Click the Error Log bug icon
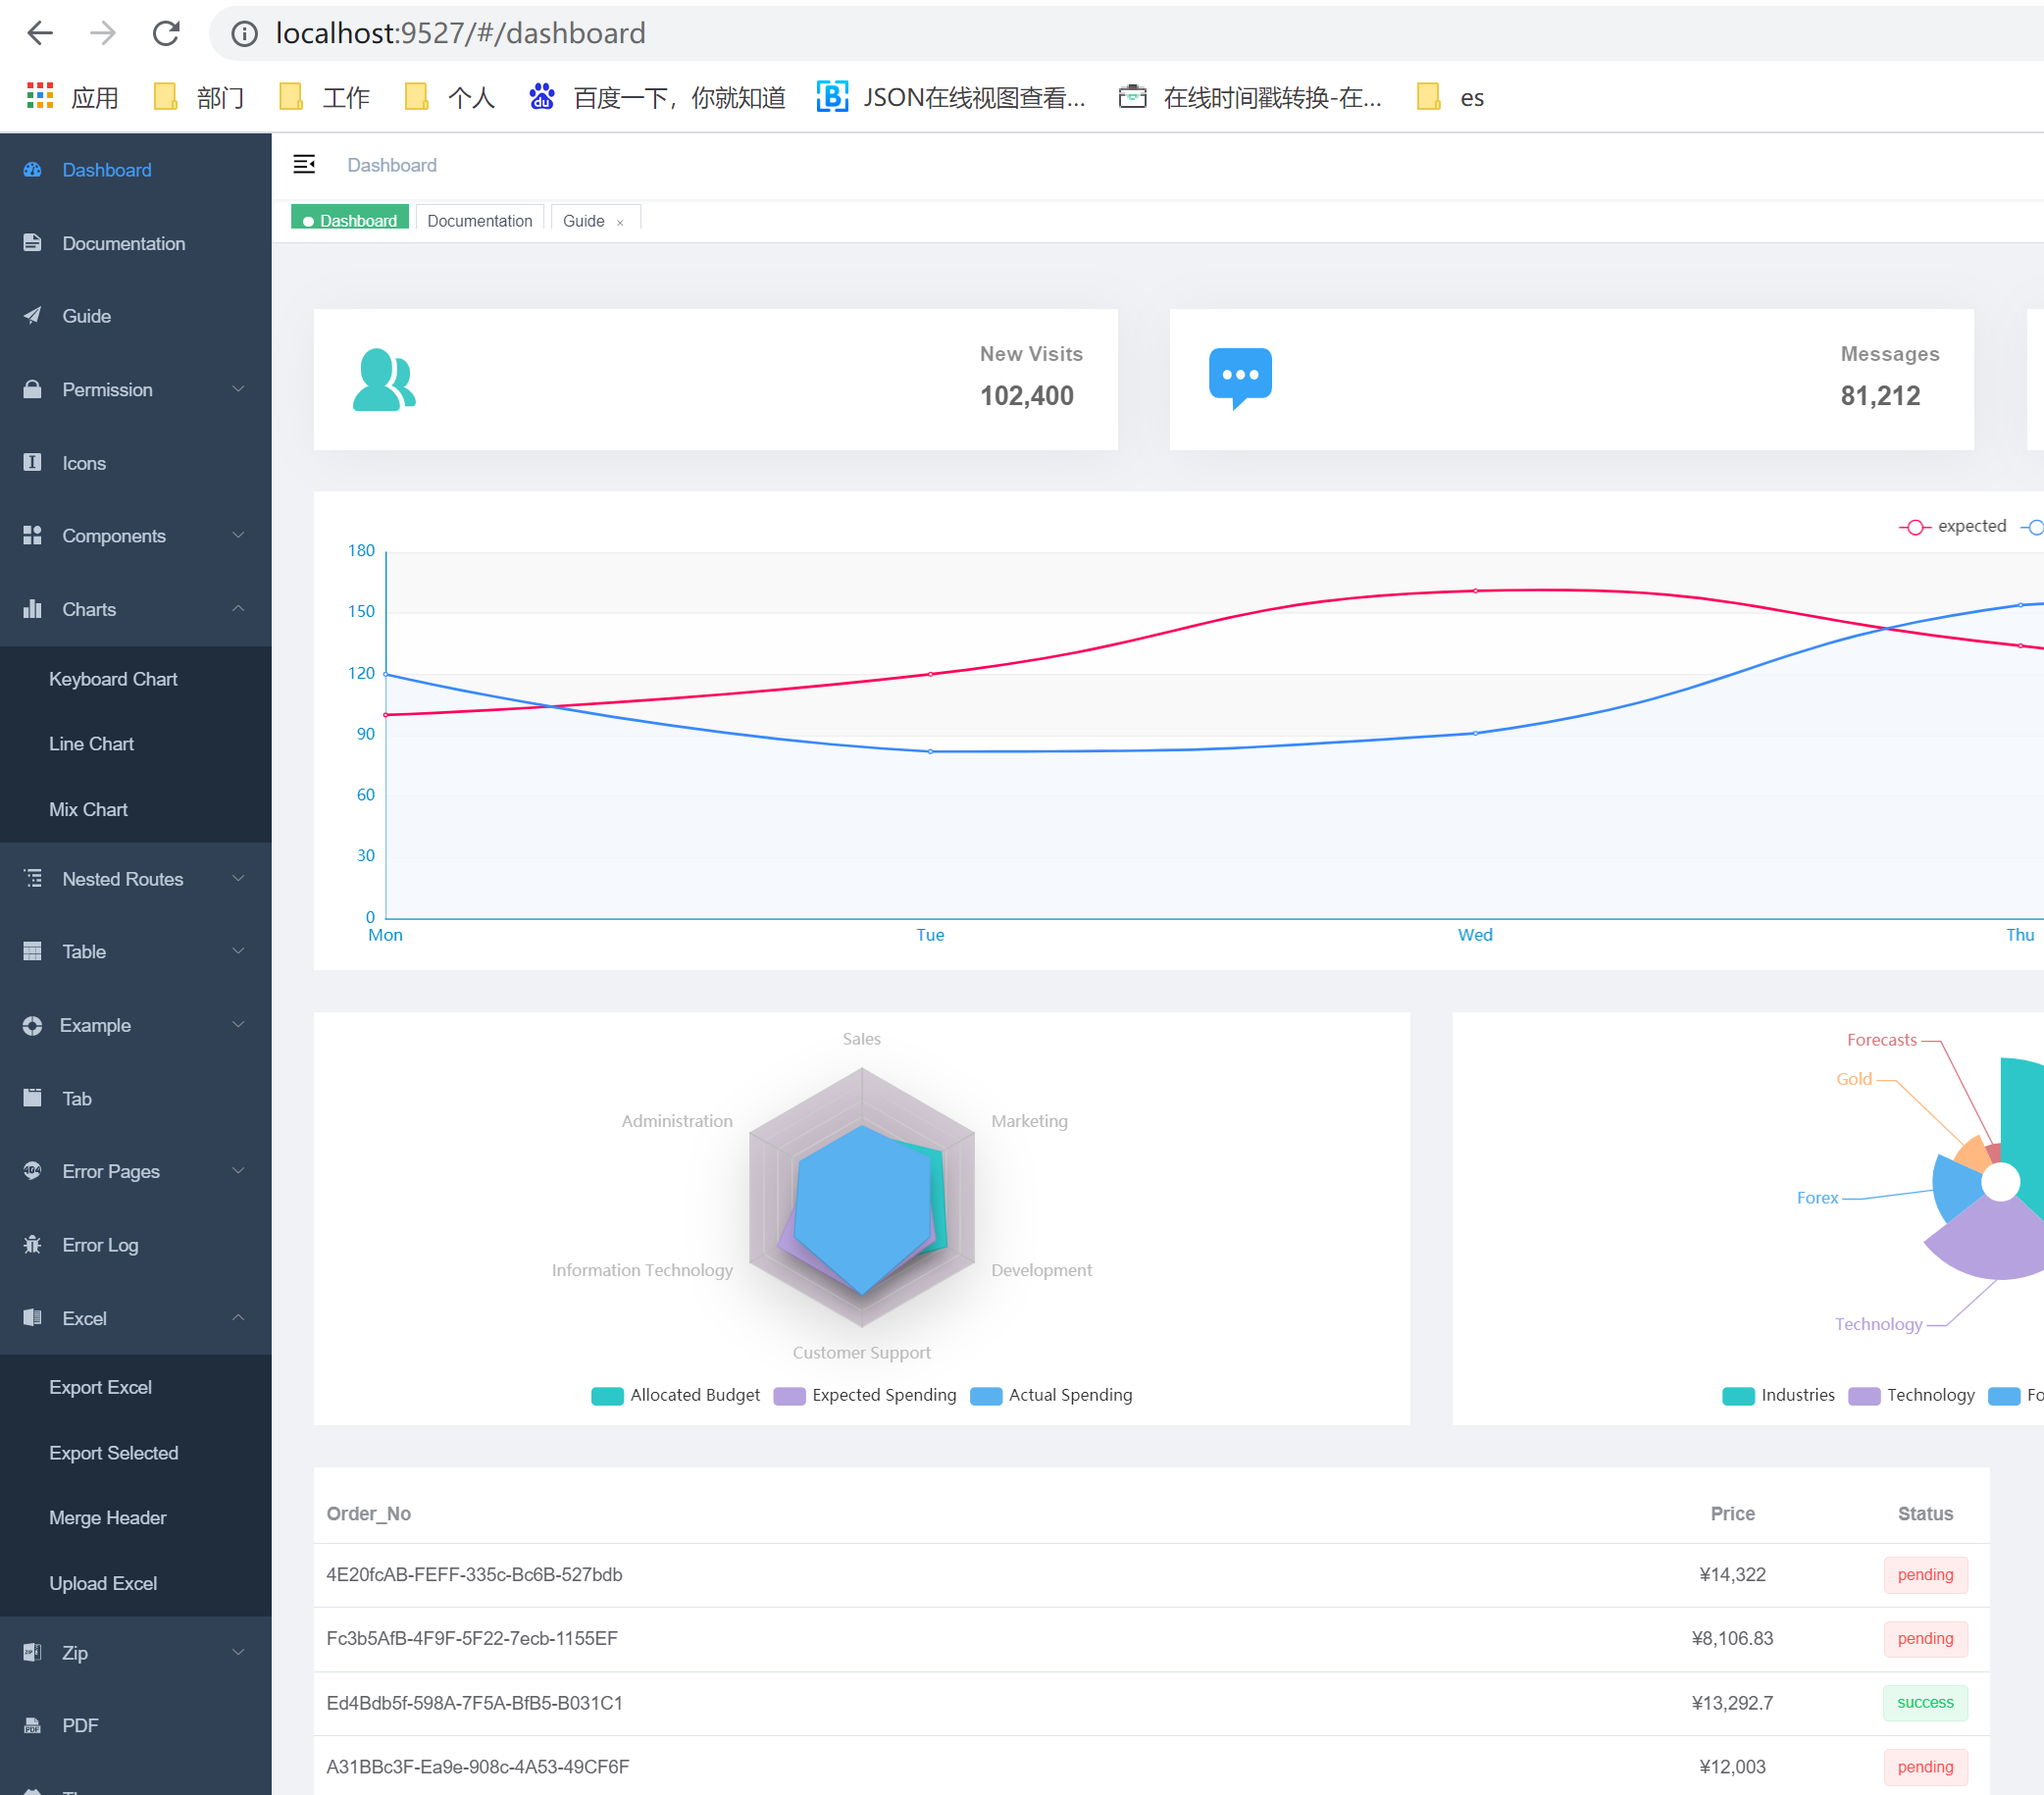 (x=32, y=1245)
